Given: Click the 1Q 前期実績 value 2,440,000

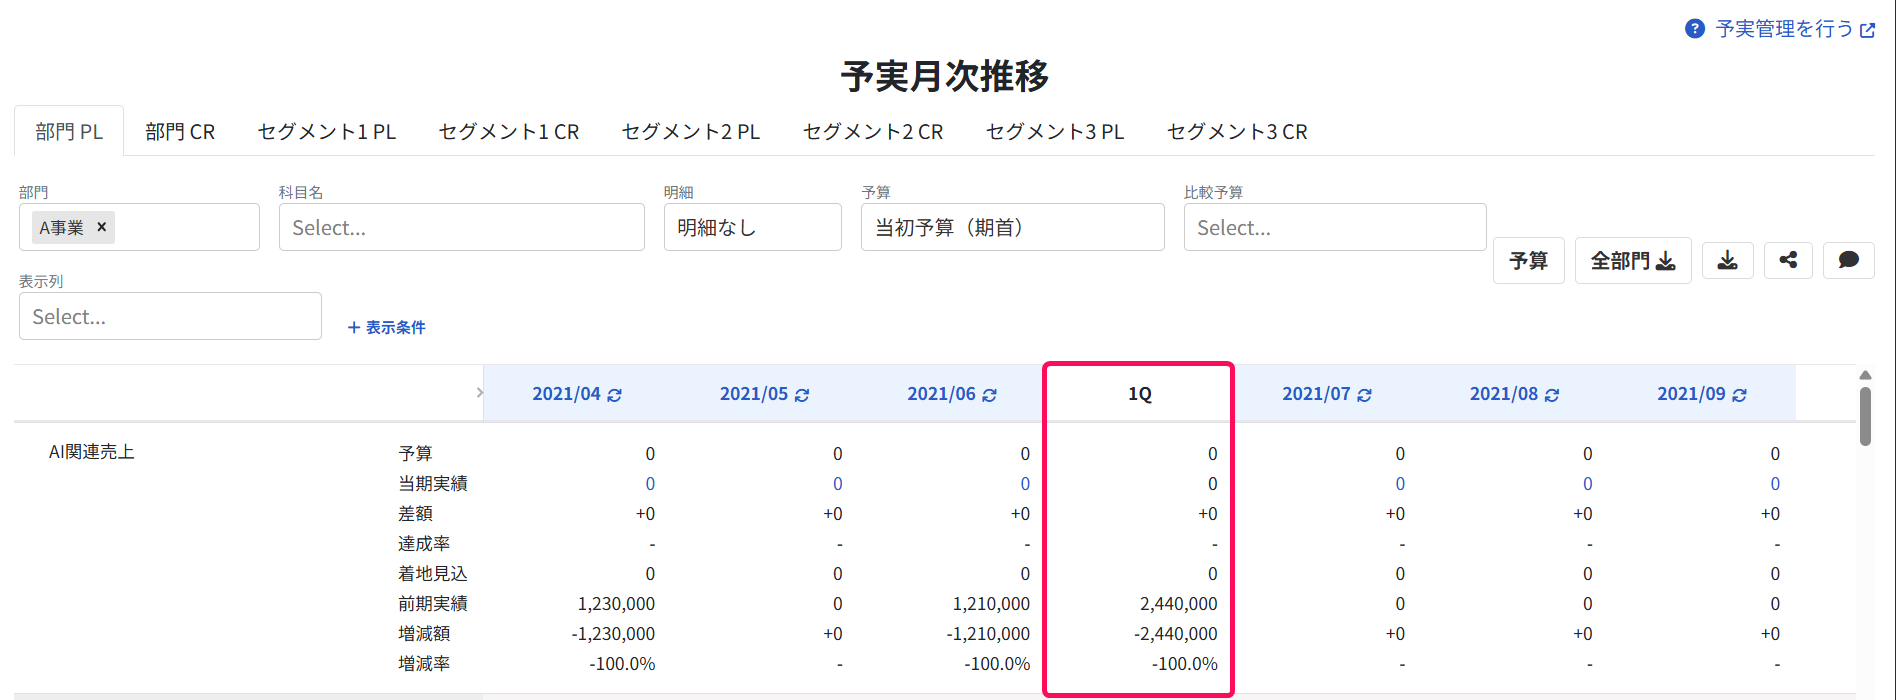Looking at the screenshot, I should click(1179, 604).
